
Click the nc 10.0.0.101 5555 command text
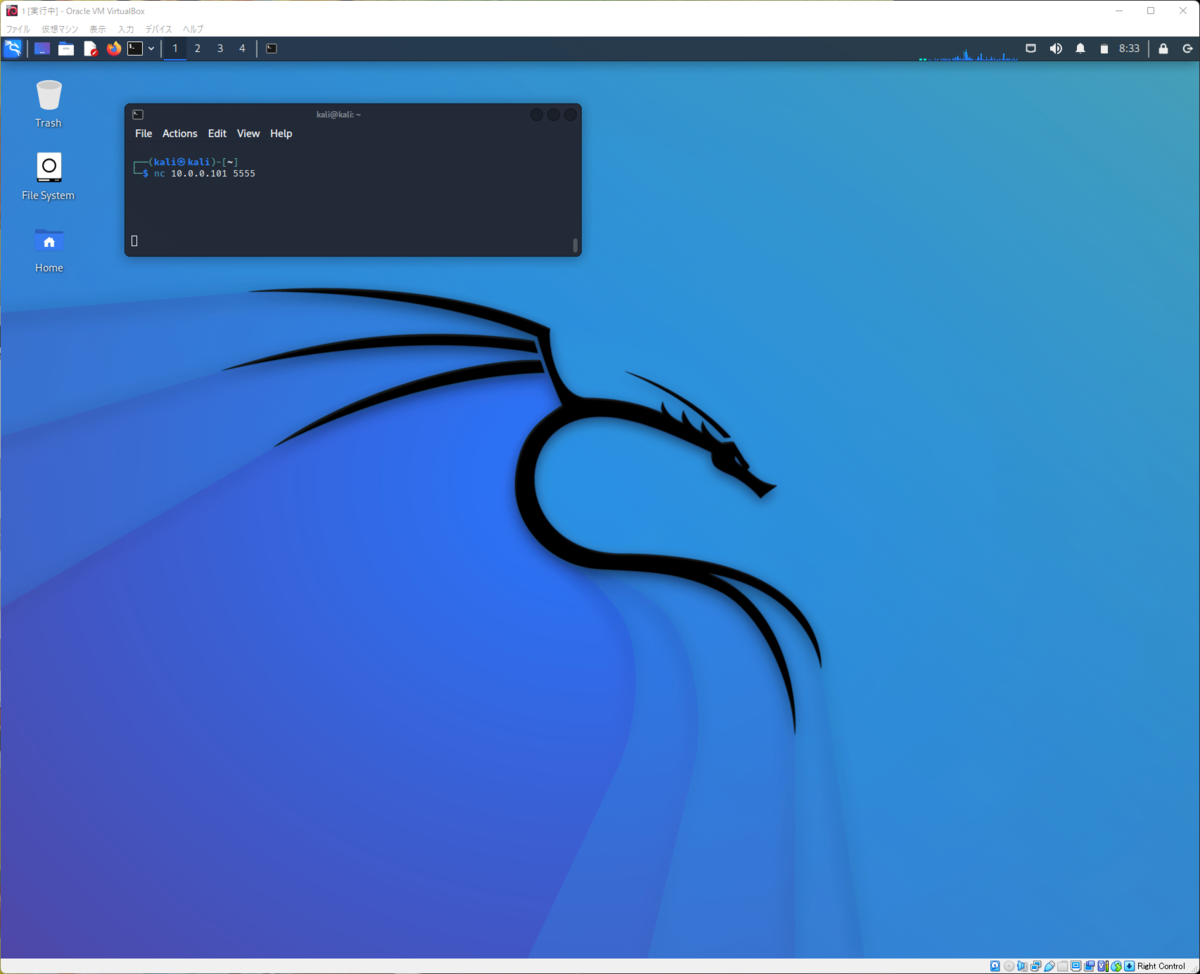[205, 174]
